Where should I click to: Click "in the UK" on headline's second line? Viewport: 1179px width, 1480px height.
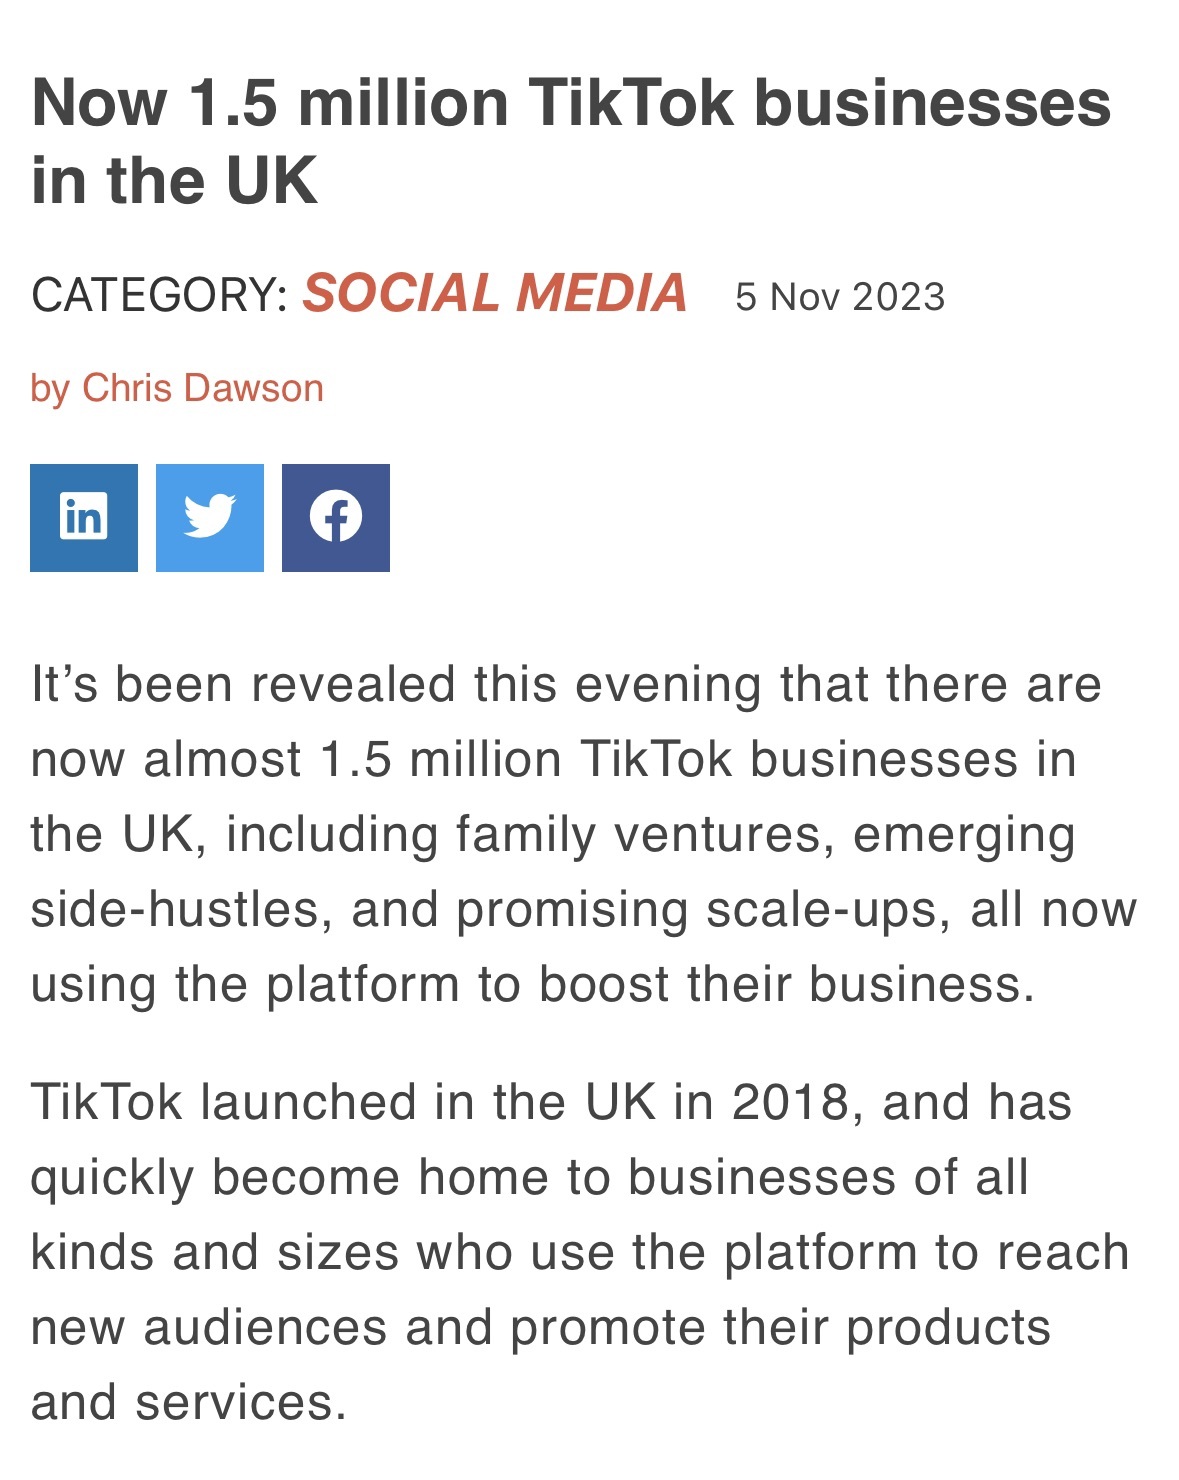pos(174,180)
